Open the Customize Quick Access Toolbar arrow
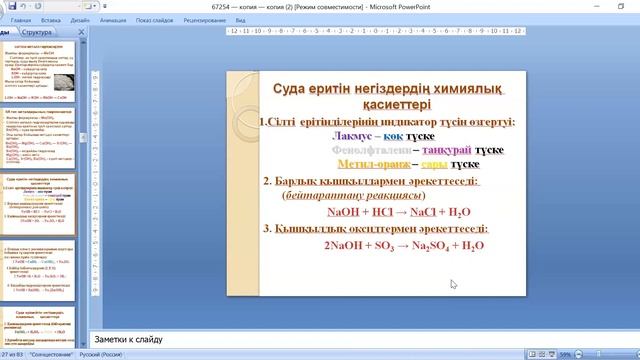The image size is (640, 360). (x=105, y=6)
